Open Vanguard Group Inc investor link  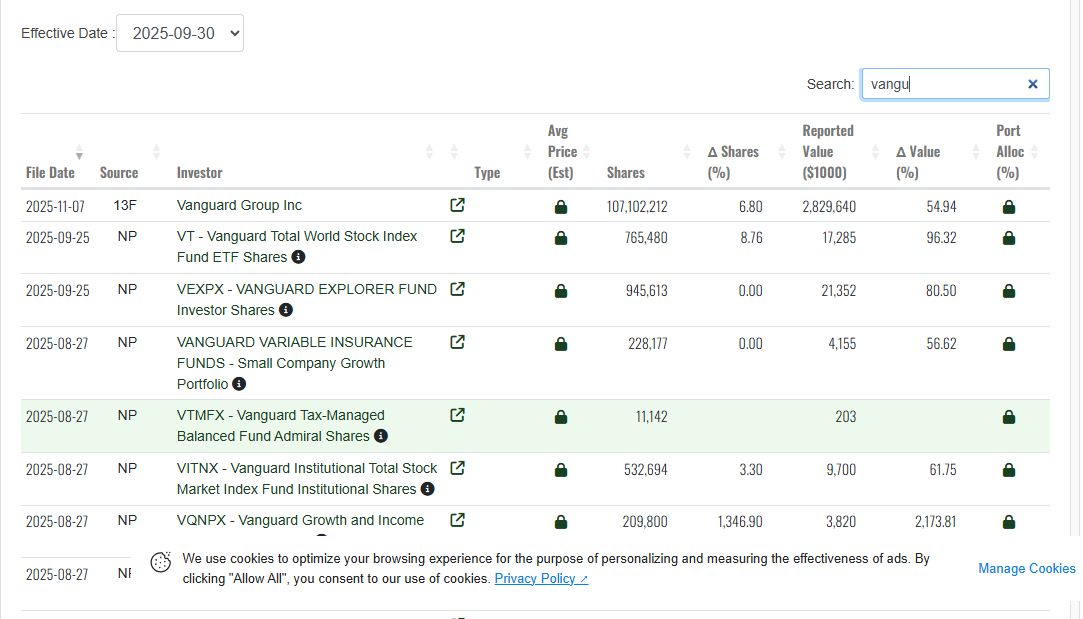point(239,205)
